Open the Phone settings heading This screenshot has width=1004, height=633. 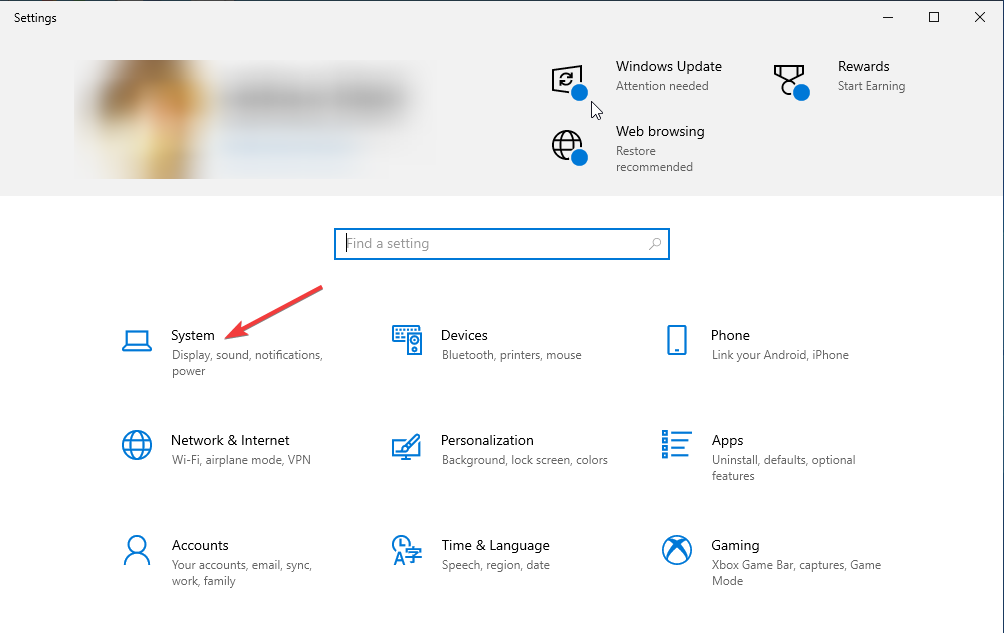tap(730, 335)
